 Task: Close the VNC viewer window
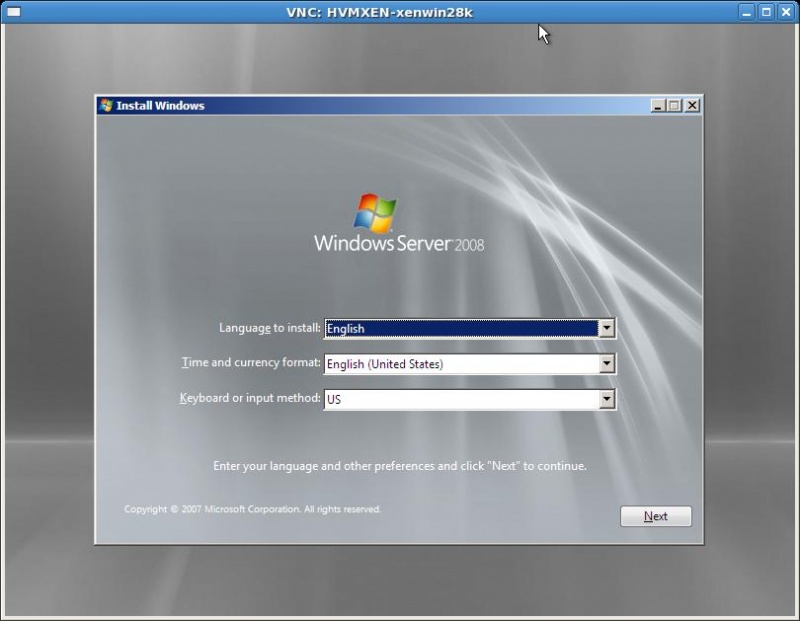pos(785,12)
